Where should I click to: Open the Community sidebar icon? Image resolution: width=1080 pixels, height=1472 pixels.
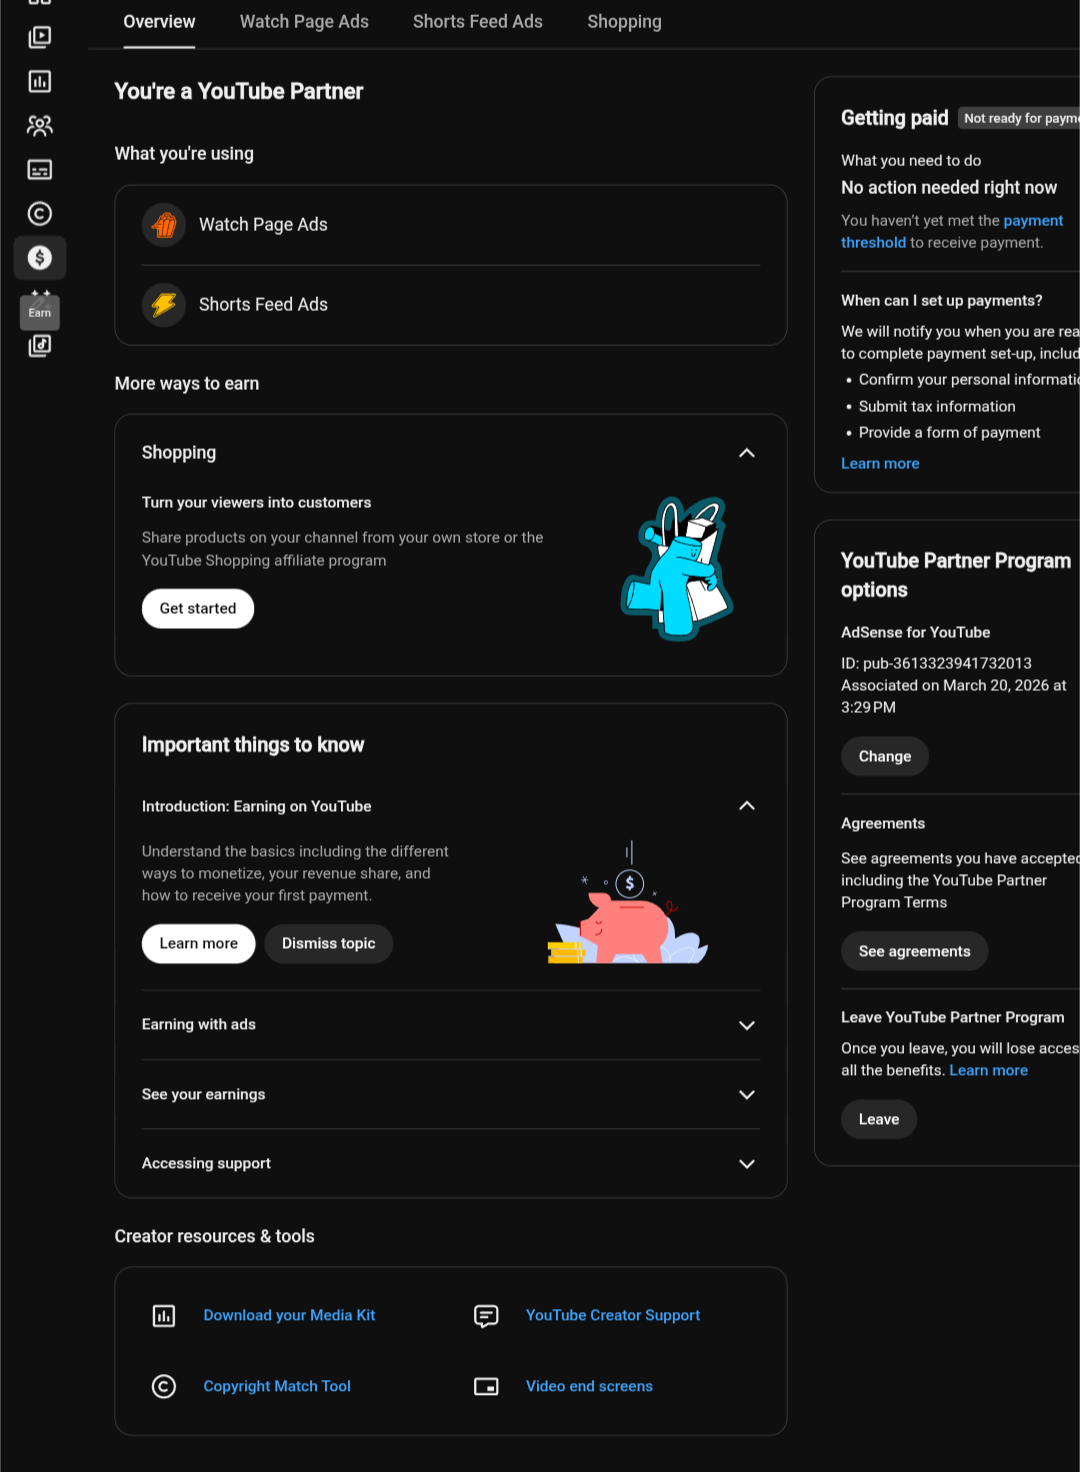point(40,125)
